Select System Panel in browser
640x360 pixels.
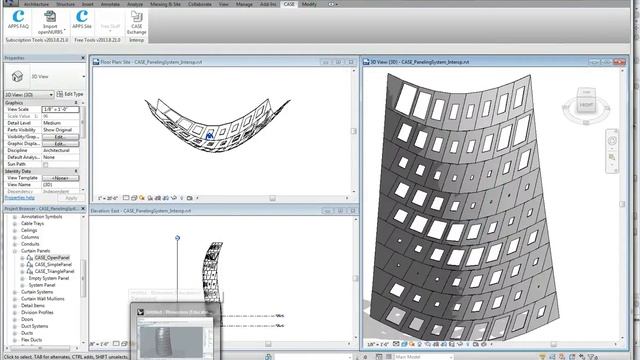(x=42, y=285)
